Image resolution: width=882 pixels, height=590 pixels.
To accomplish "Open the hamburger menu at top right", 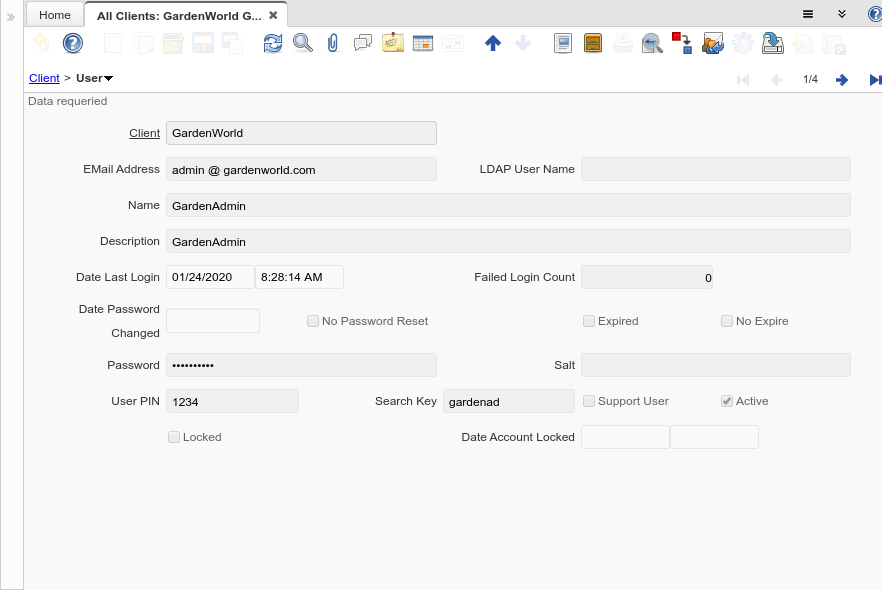I will click(808, 14).
